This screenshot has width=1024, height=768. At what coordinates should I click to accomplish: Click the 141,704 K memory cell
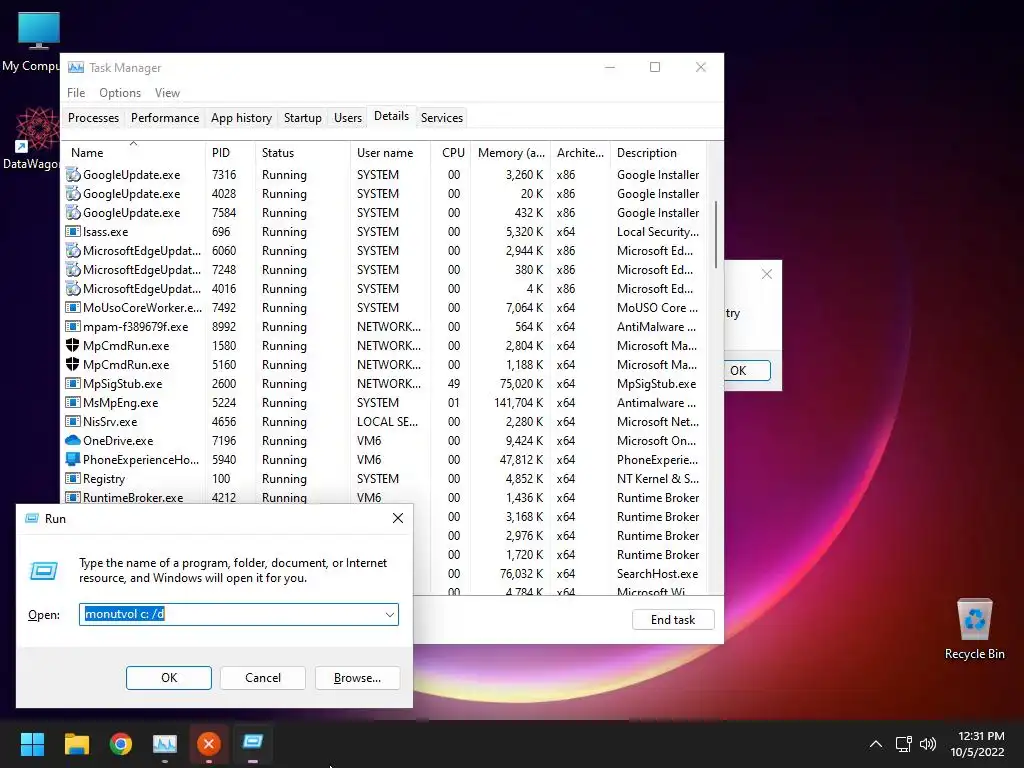519,403
